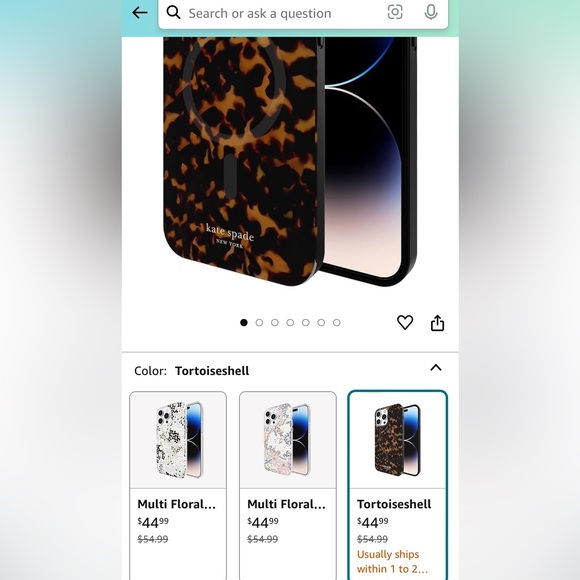
Task: Go to second image dot
Action: pyautogui.click(x=259, y=323)
